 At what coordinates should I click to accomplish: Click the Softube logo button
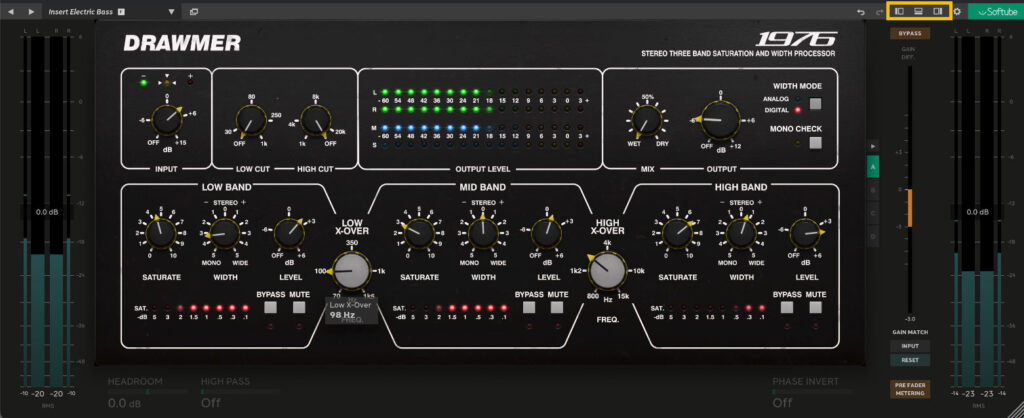point(995,11)
